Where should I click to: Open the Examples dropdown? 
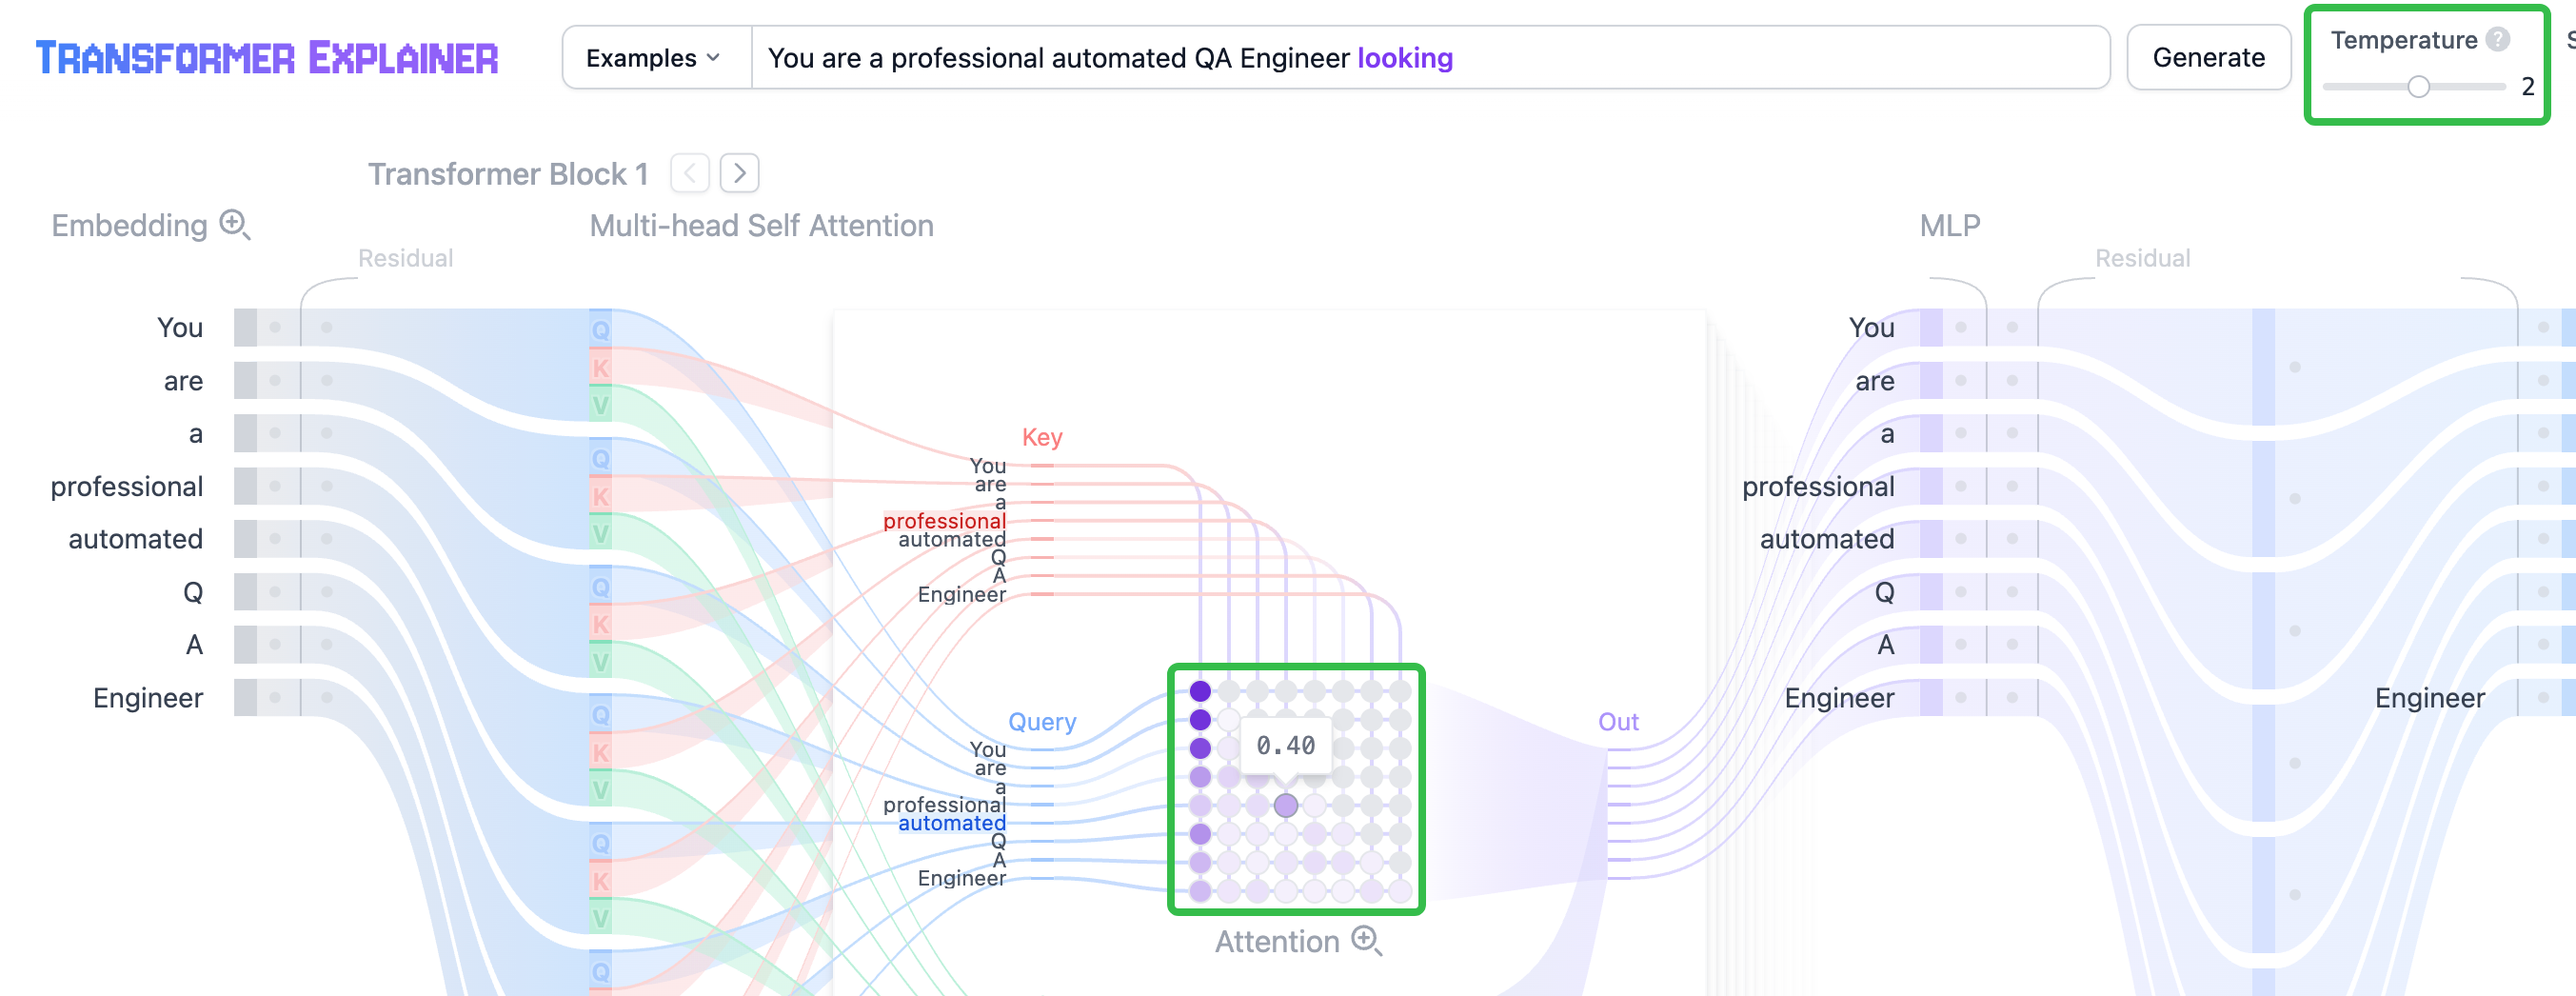[654, 58]
